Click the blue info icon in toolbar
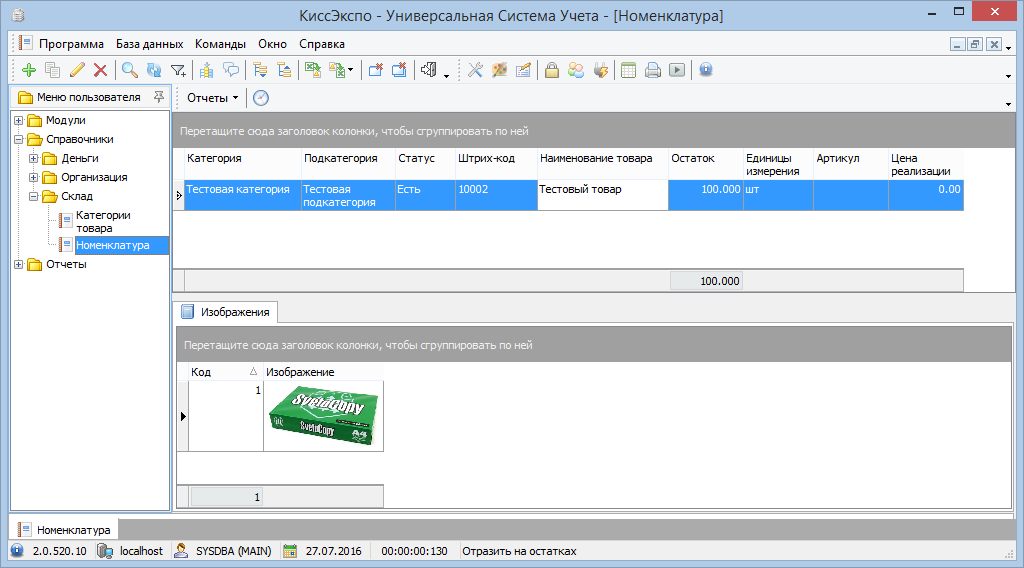The image size is (1024, 568). pos(705,70)
